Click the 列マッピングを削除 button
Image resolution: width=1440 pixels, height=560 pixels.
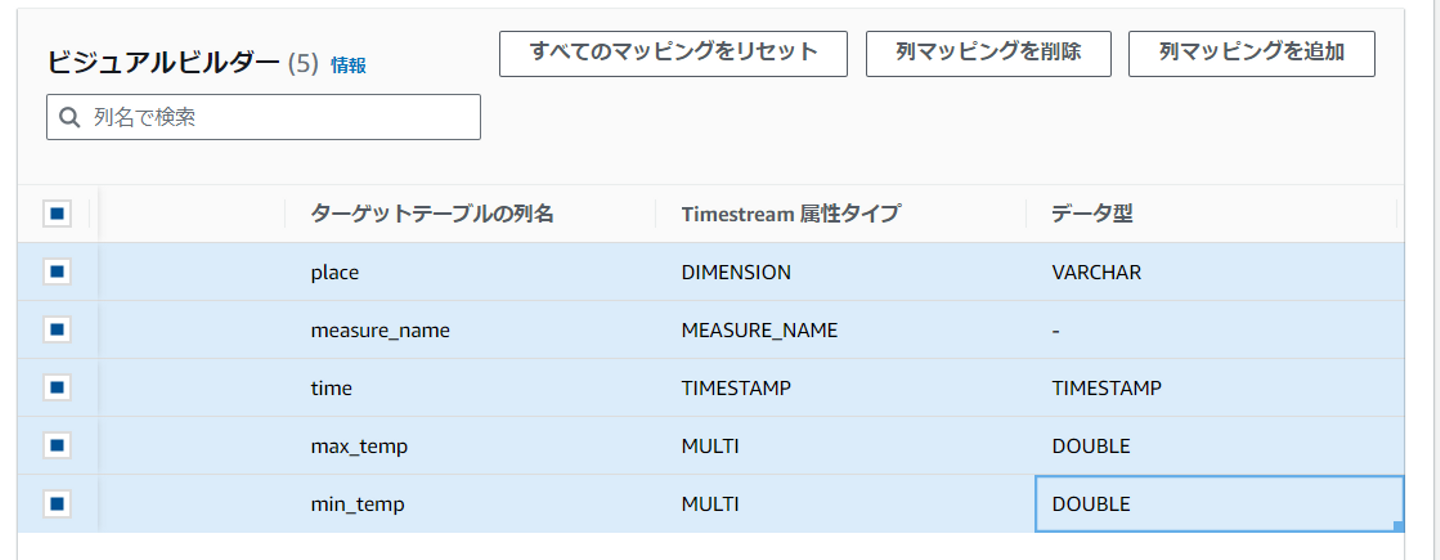tap(988, 53)
